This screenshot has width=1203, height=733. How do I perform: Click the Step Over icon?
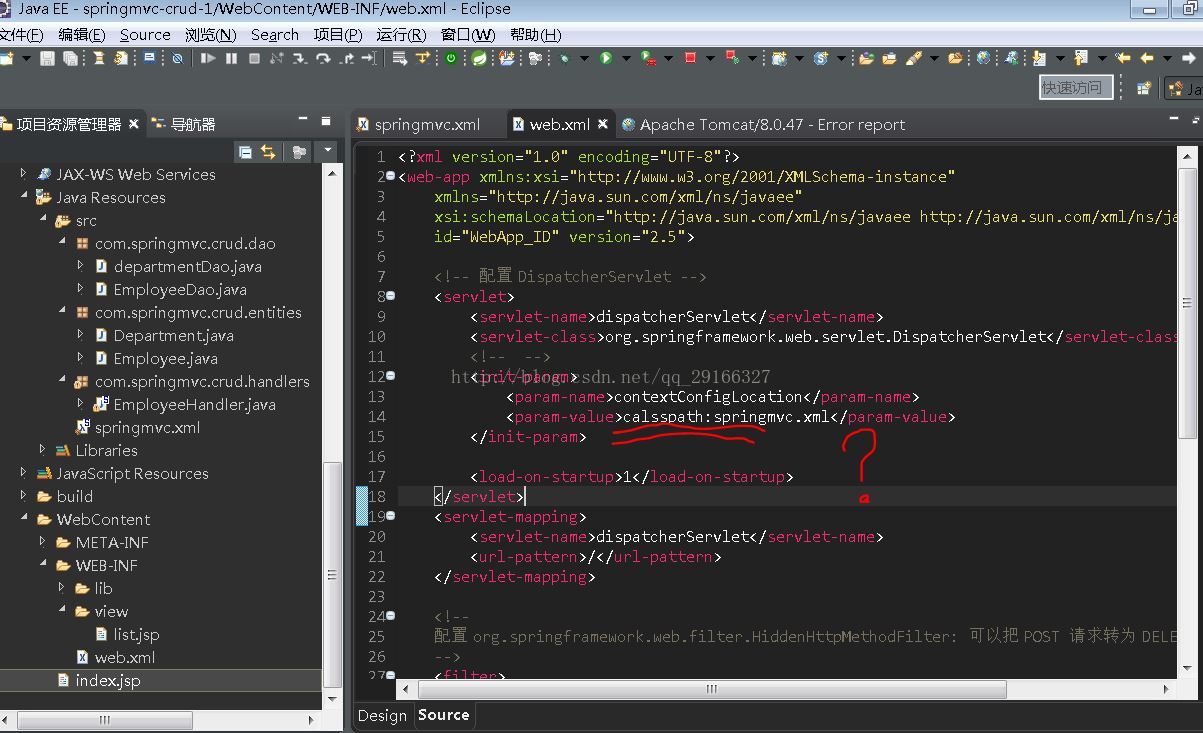(323, 59)
